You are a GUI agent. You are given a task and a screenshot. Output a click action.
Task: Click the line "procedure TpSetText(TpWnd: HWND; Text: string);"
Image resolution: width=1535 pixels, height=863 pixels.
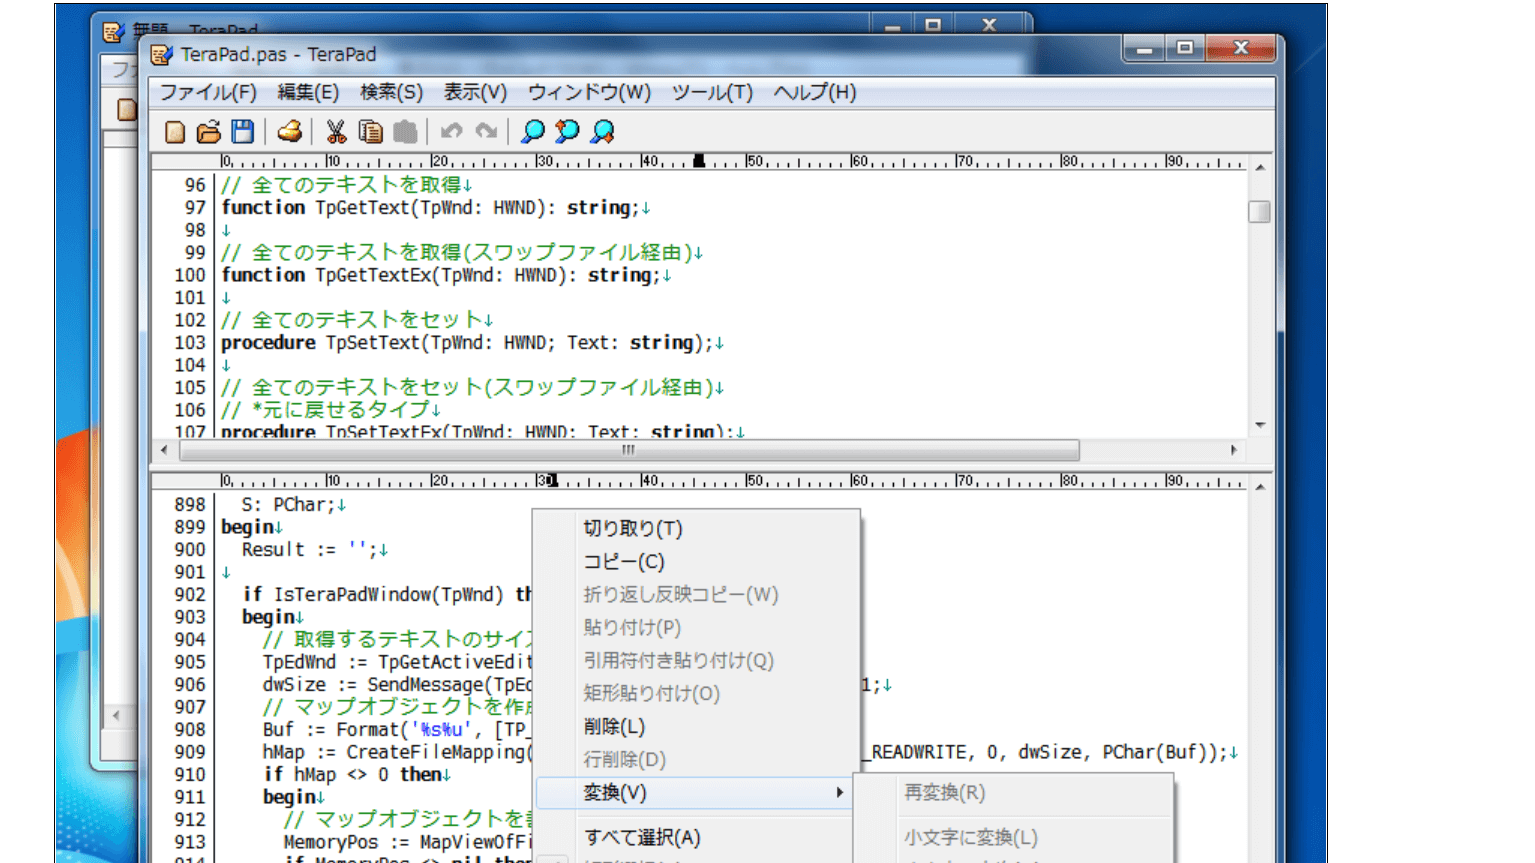point(466,343)
